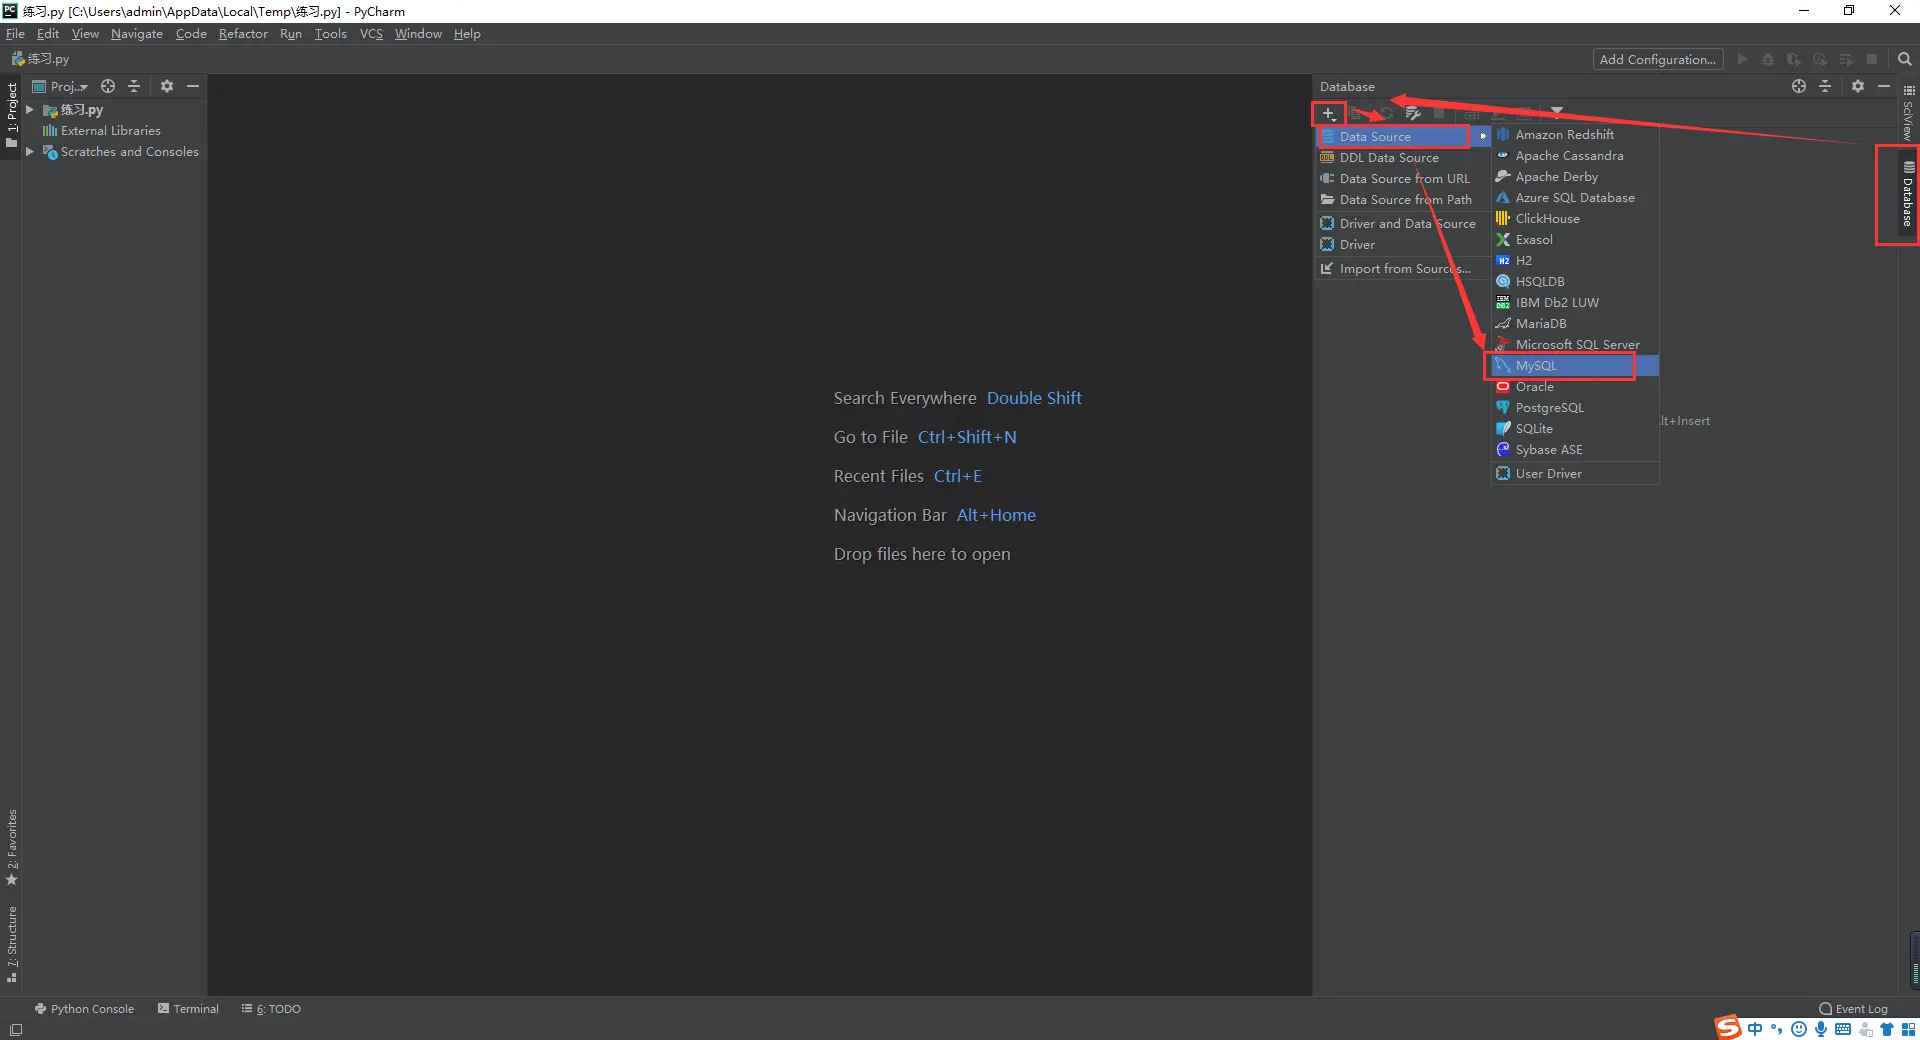Open the Sogou input method S logo
This screenshot has width=1920, height=1040.
(1728, 1028)
